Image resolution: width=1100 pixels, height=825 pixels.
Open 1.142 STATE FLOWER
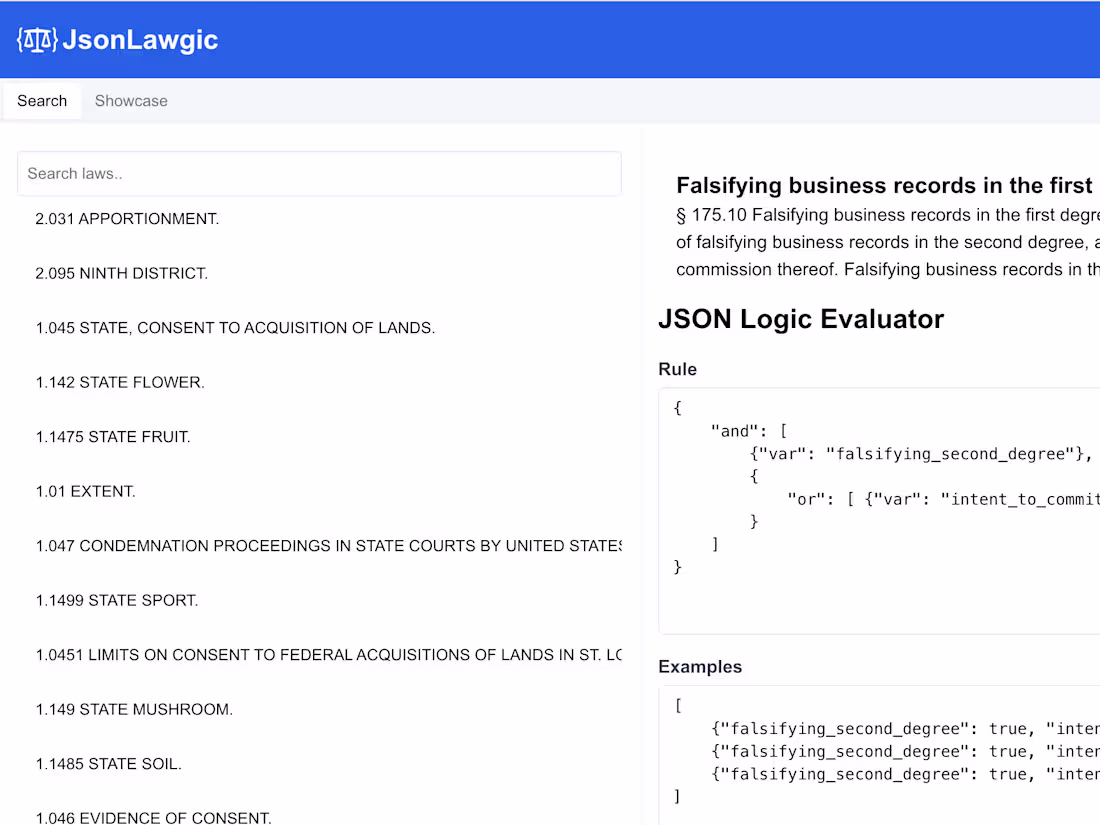click(x=119, y=382)
